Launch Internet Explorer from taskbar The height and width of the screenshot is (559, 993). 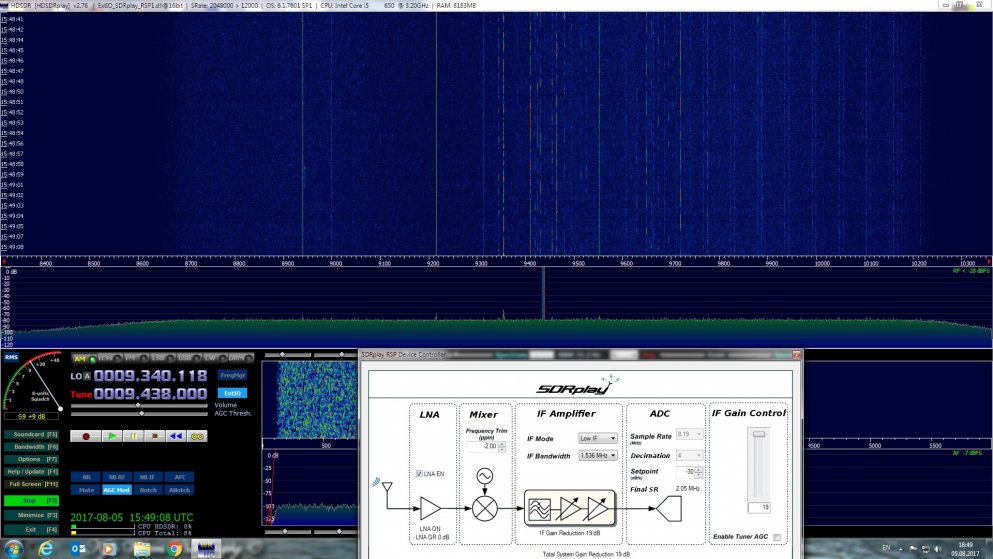(x=46, y=549)
